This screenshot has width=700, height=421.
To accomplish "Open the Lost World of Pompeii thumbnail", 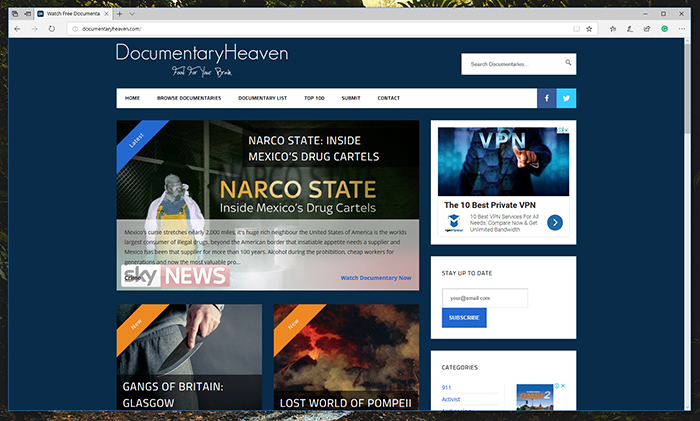I will pos(346,357).
